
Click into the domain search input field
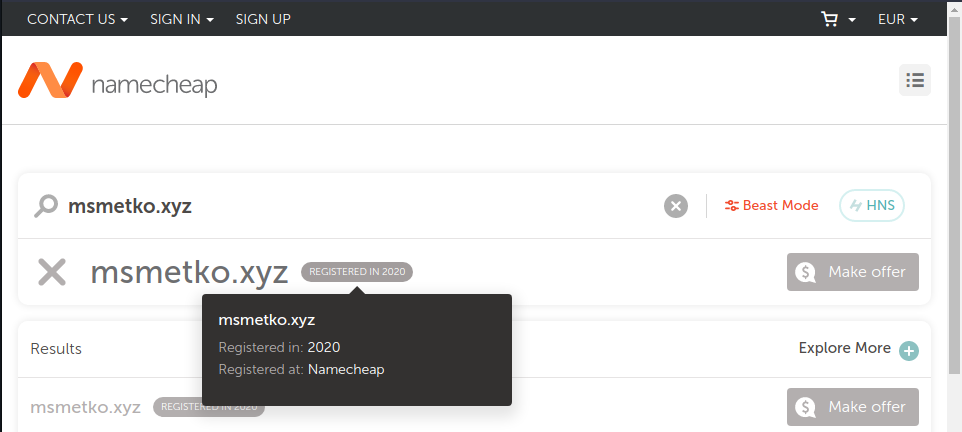pos(360,206)
